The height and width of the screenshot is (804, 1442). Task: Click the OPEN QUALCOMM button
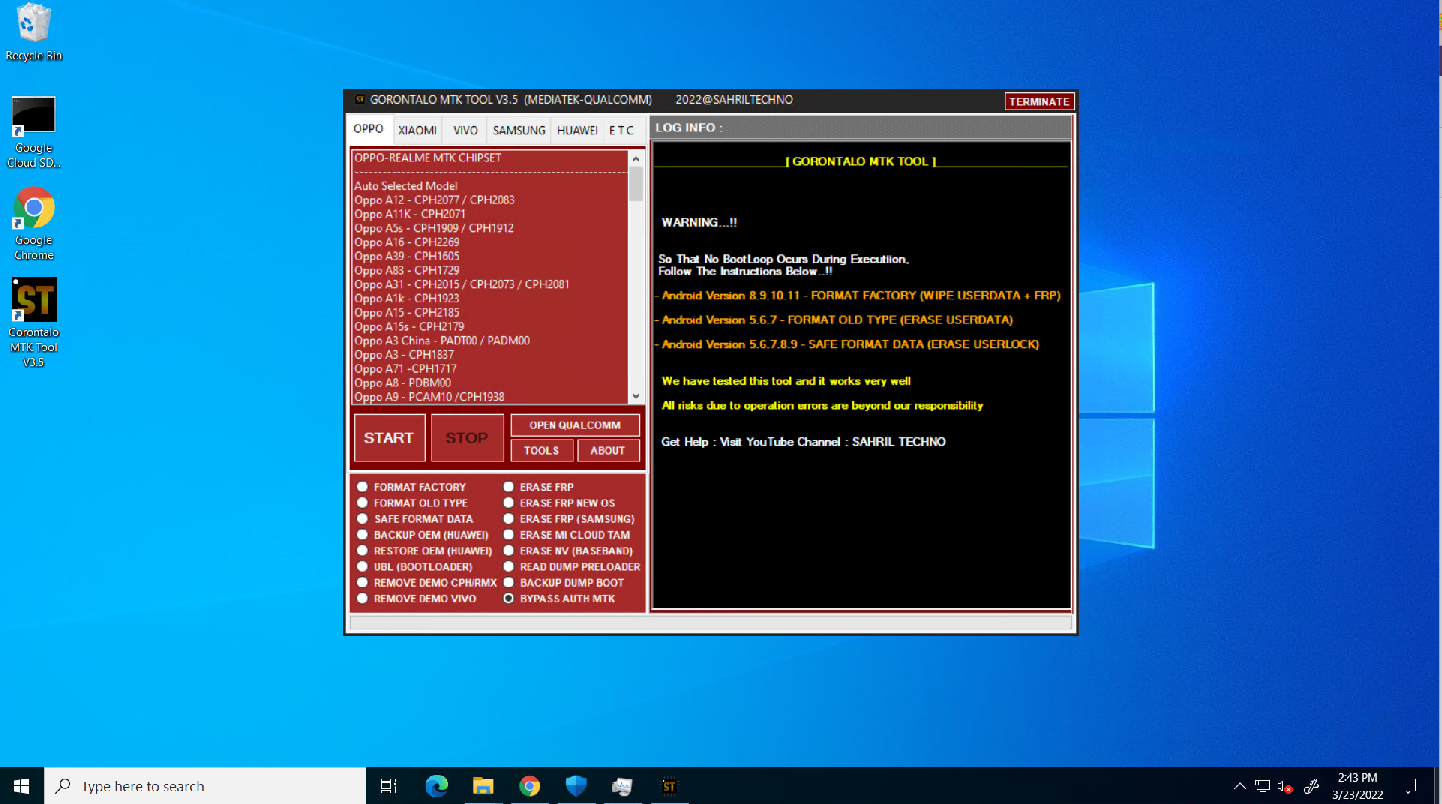(x=575, y=425)
